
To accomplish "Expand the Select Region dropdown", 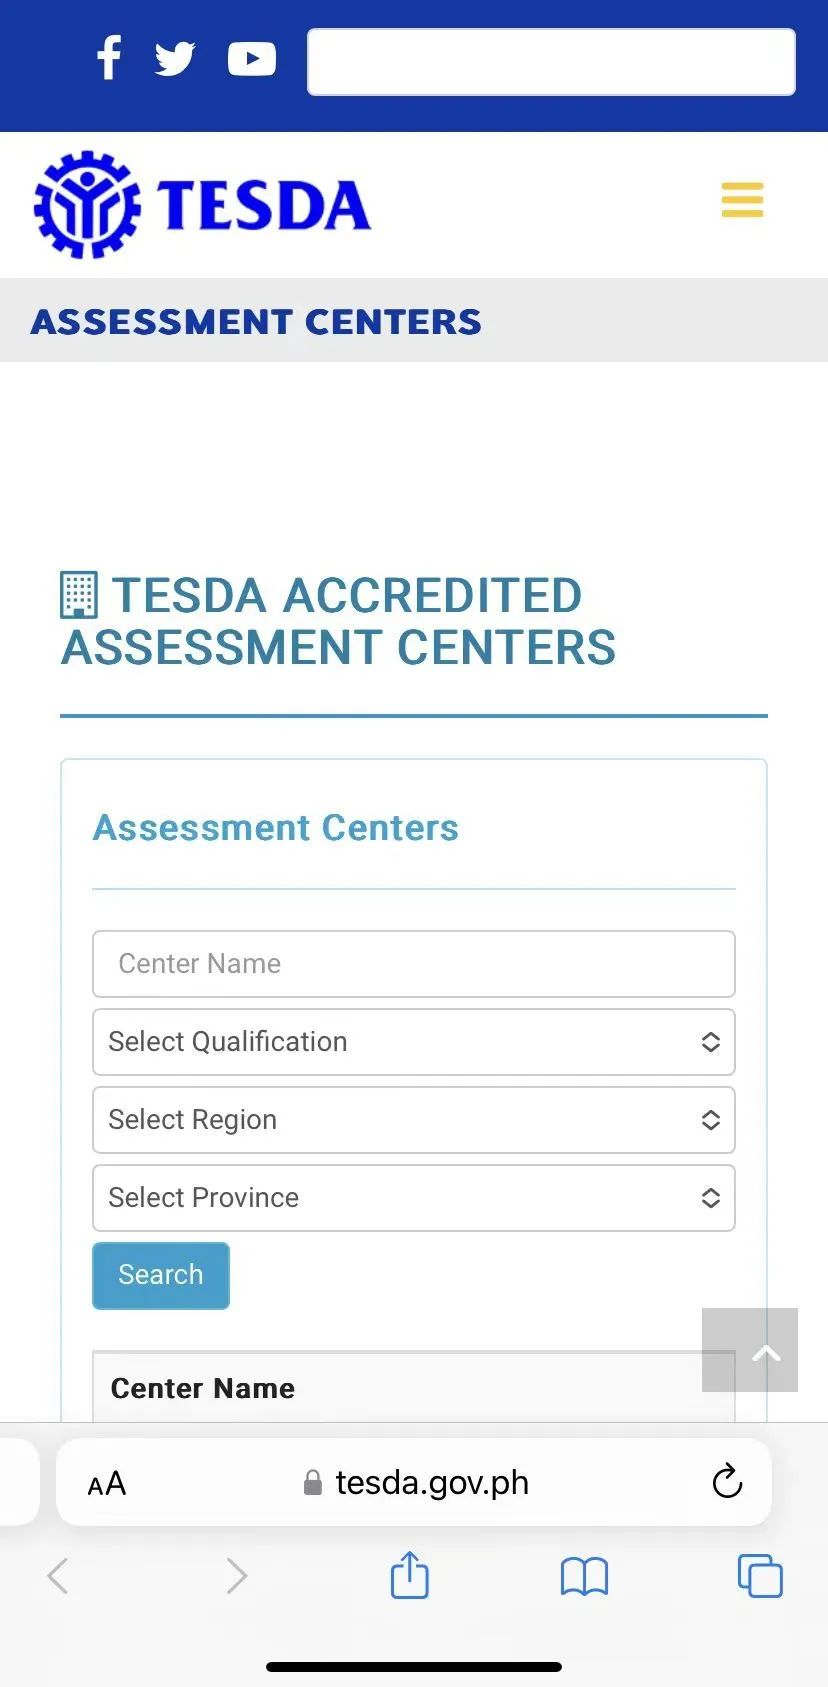I will point(414,1120).
